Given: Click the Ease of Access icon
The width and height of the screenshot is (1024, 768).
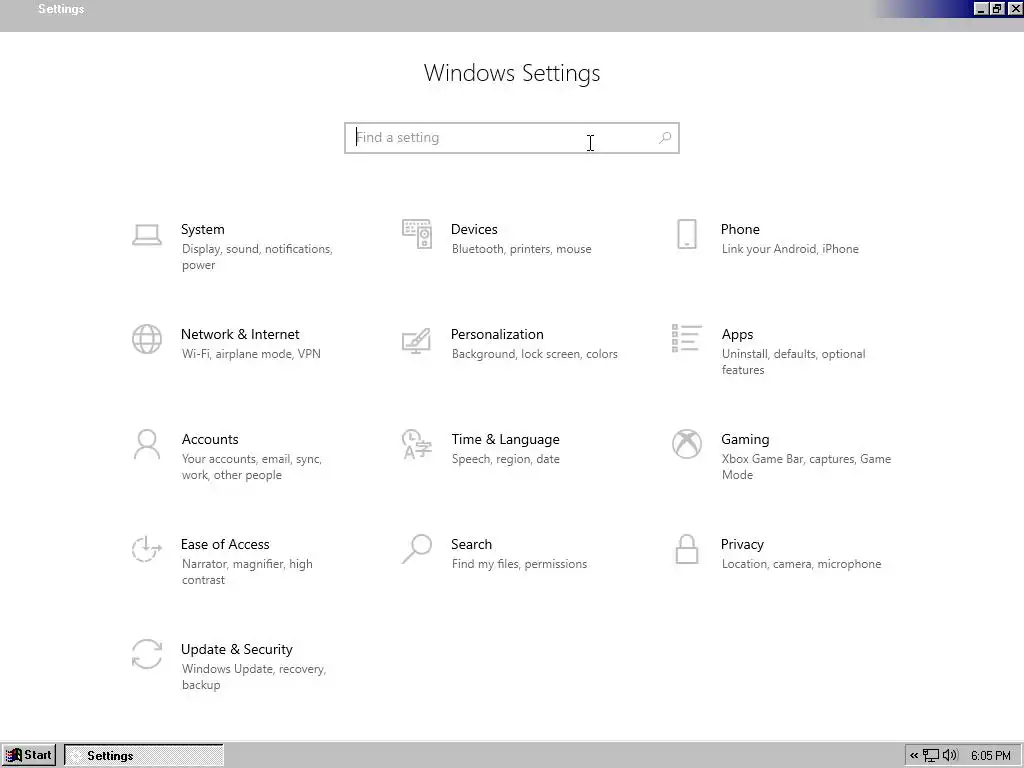Looking at the screenshot, I should click(x=147, y=549).
